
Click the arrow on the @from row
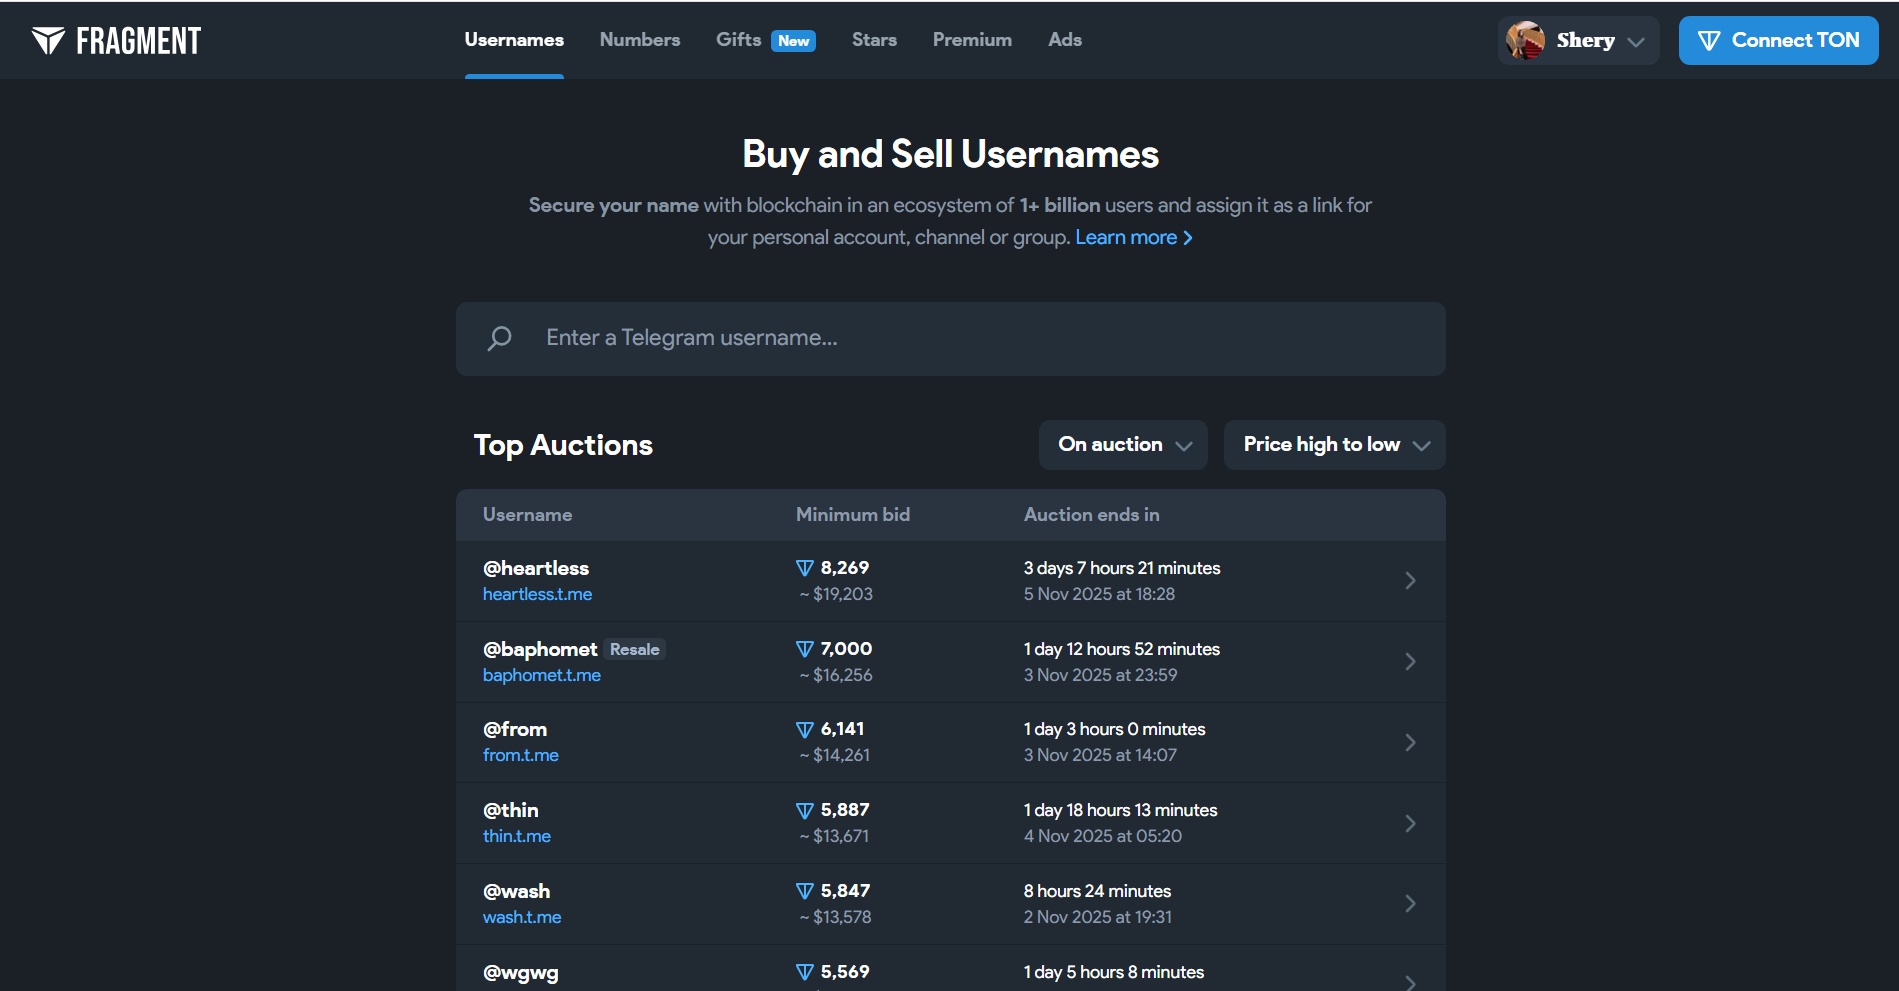[1410, 742]
